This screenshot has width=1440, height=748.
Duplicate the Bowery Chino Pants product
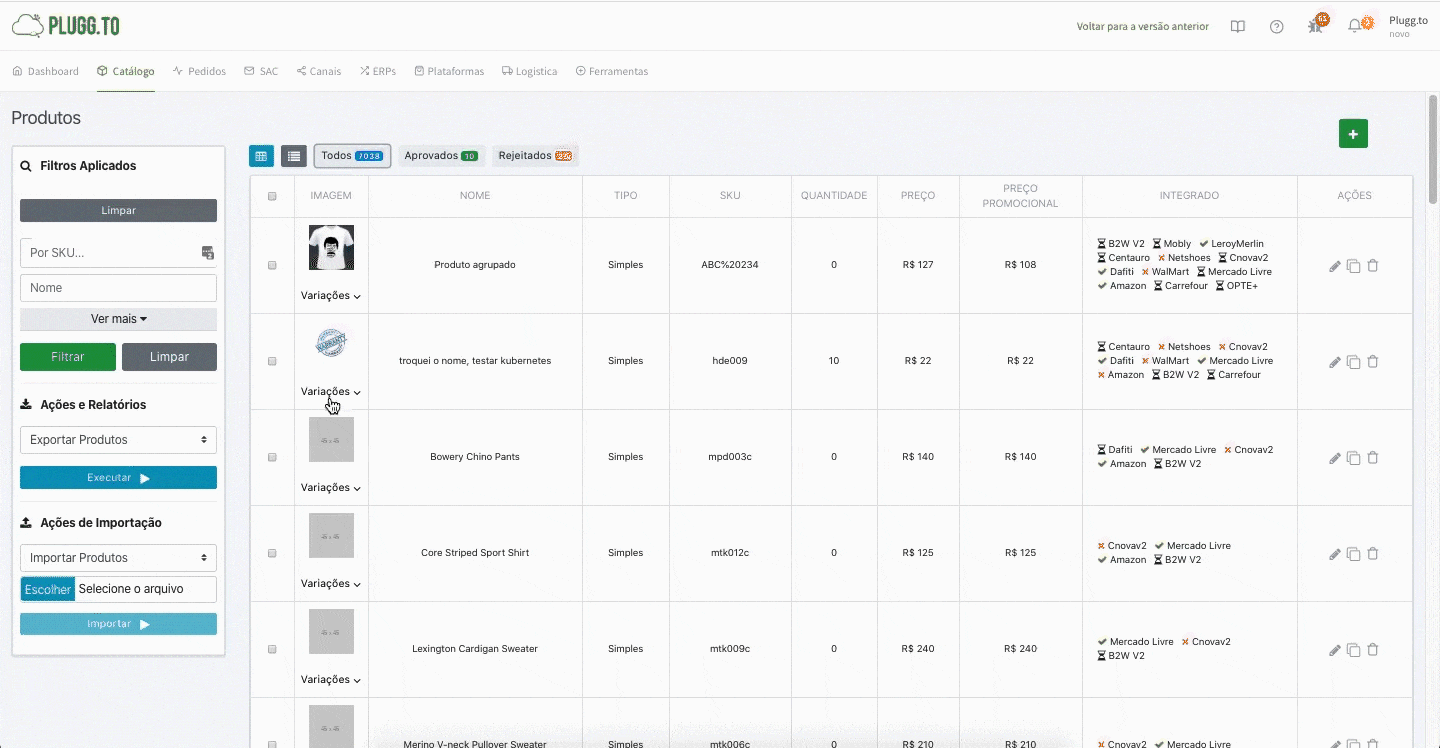point(1354,458)
